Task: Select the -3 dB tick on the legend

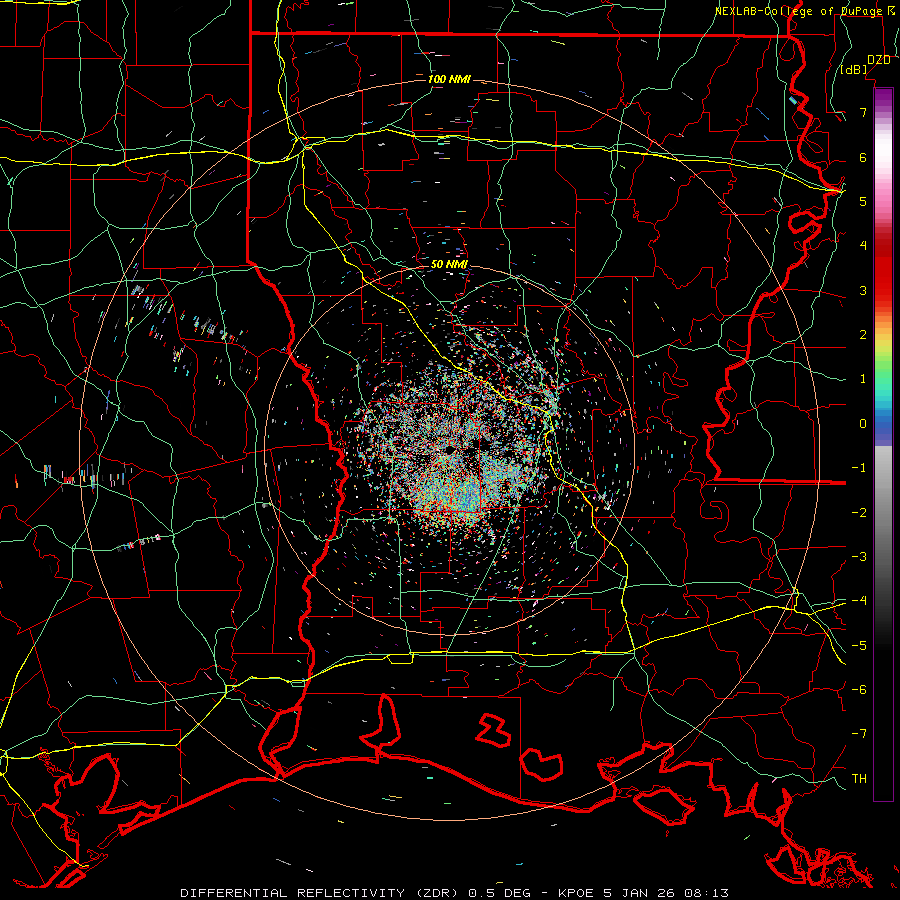Action: coord(859,557)
